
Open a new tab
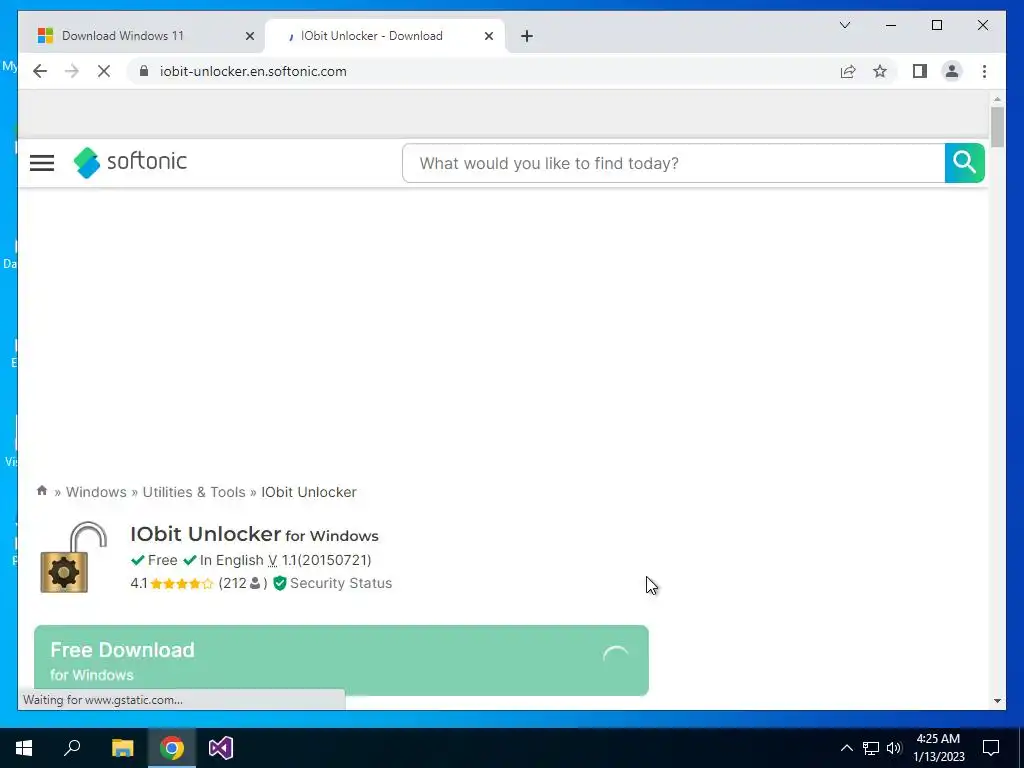[527, 36]
